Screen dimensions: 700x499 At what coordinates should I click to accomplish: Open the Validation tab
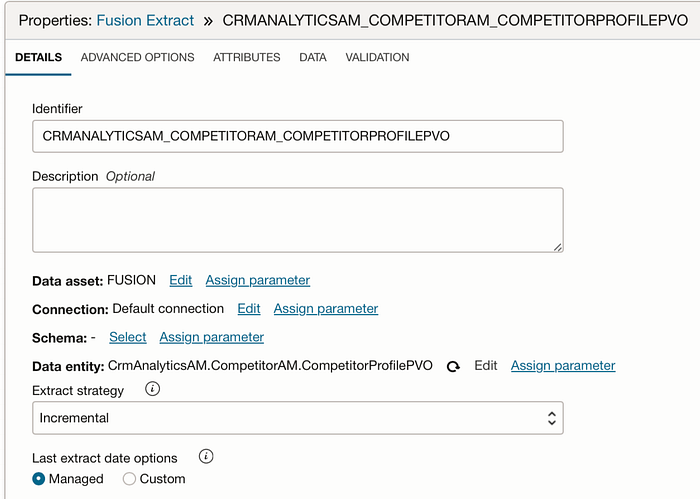pyautogui.click(x=377, y=57)
